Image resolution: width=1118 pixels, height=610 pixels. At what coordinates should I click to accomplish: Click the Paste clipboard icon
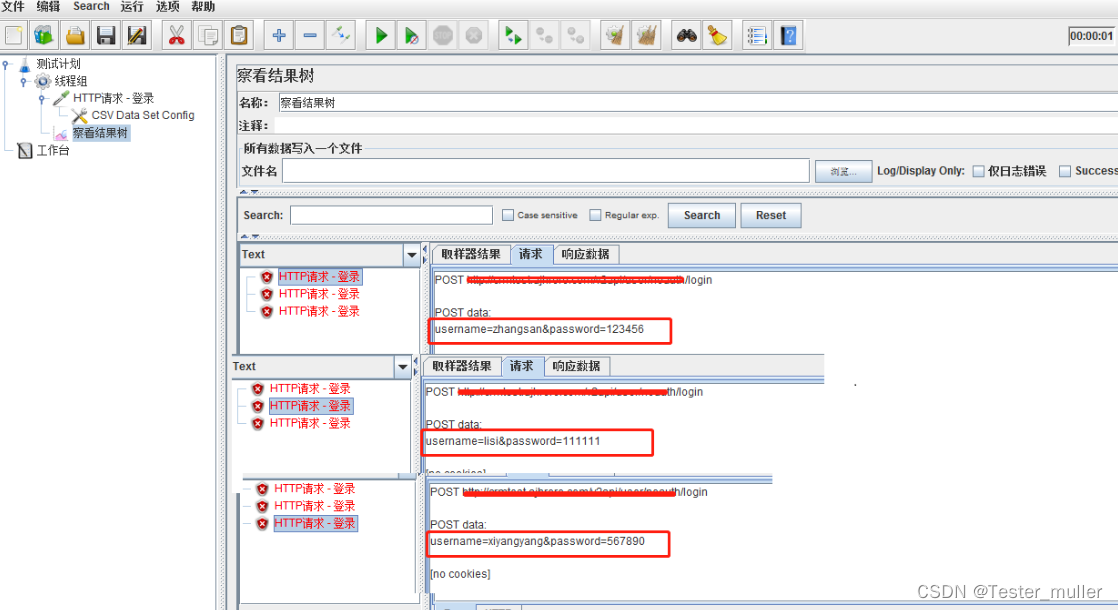(240, 35)
